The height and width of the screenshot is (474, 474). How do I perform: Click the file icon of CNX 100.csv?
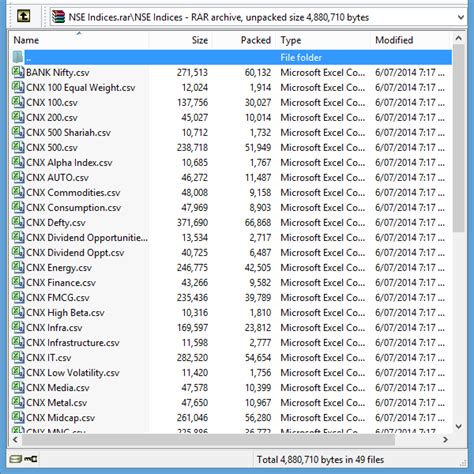18,102
